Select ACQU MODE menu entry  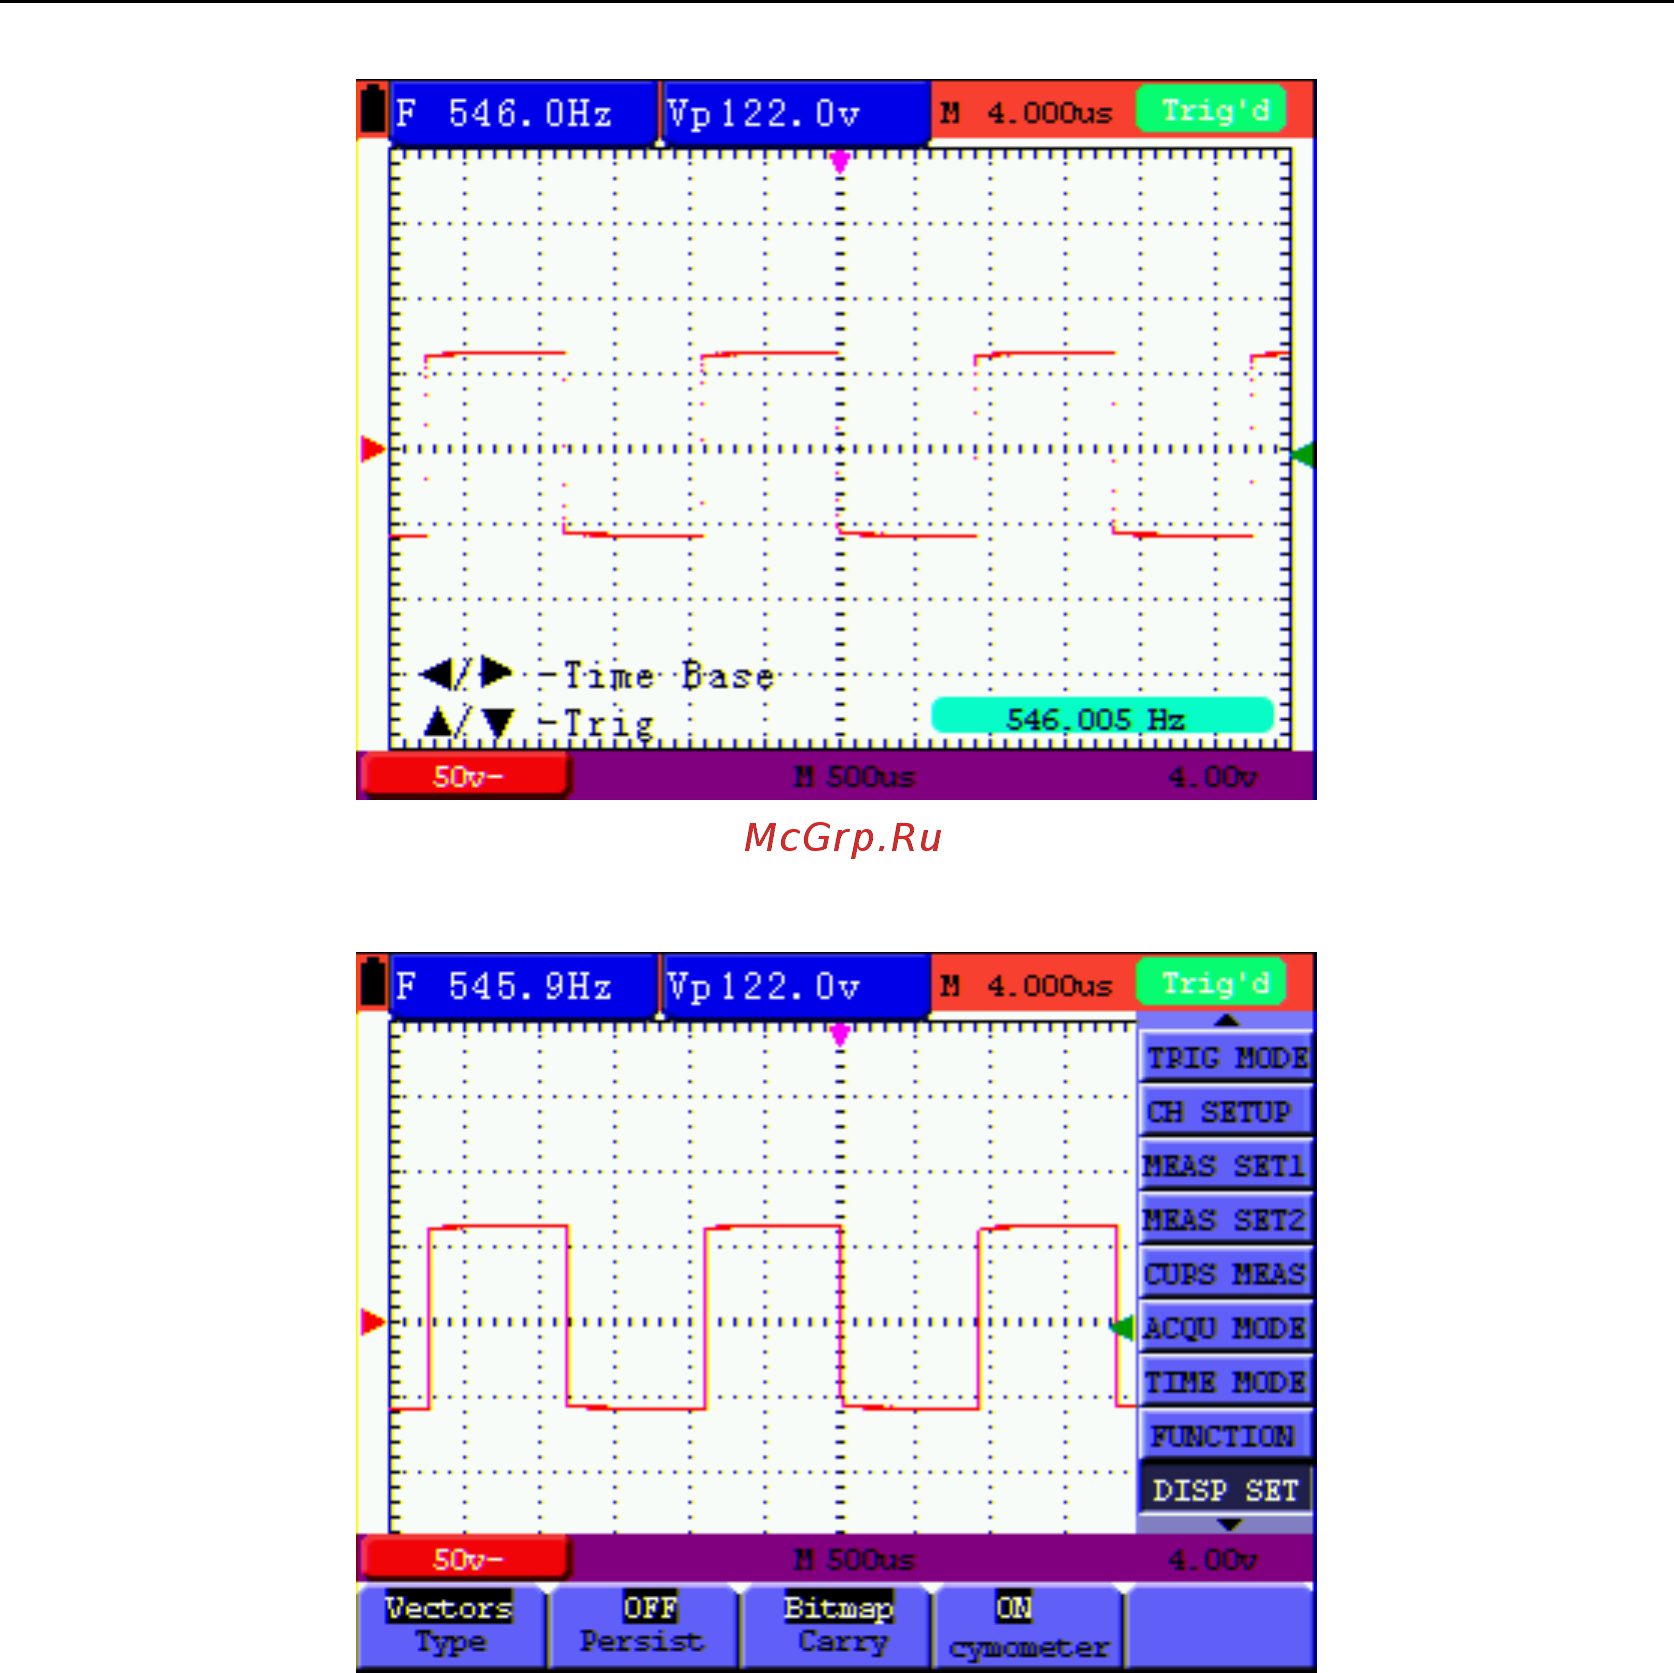[1225, 1327]
